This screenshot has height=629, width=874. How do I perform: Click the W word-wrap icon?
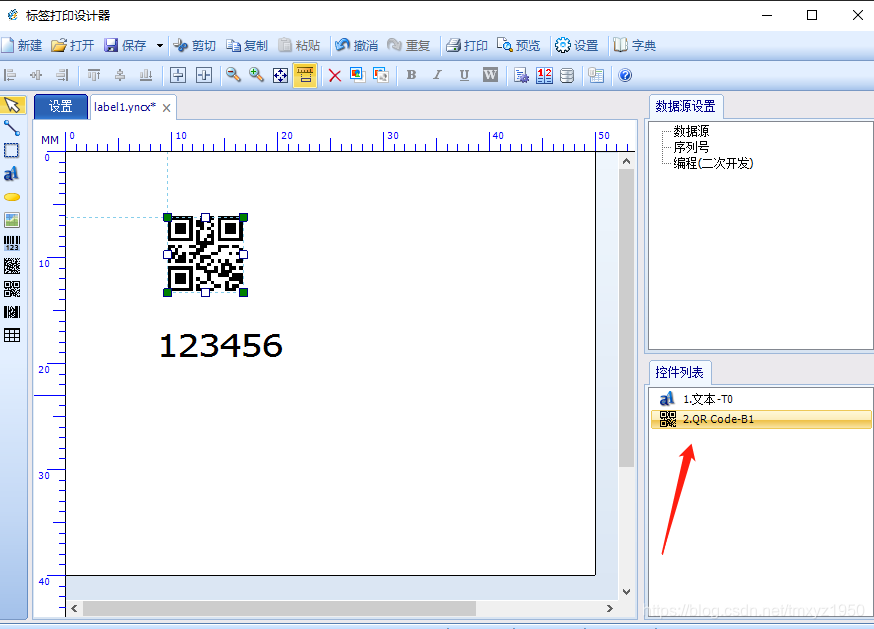pos(490,75)
